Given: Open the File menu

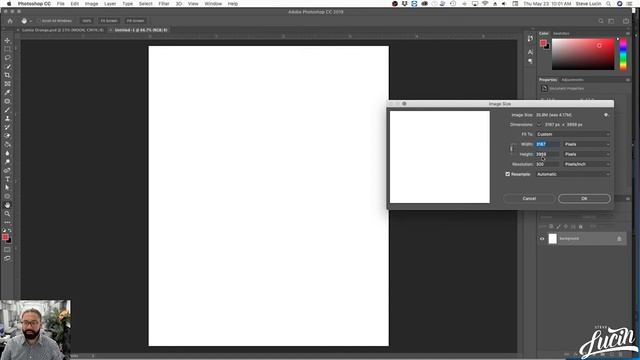Looking at the screenshot, I should coord(60,4).
